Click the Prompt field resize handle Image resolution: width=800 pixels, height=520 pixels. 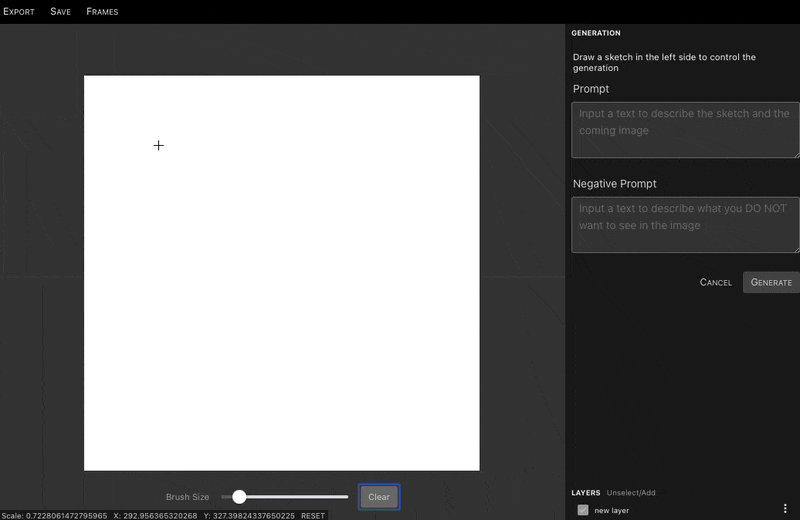[x=796, y=154]
